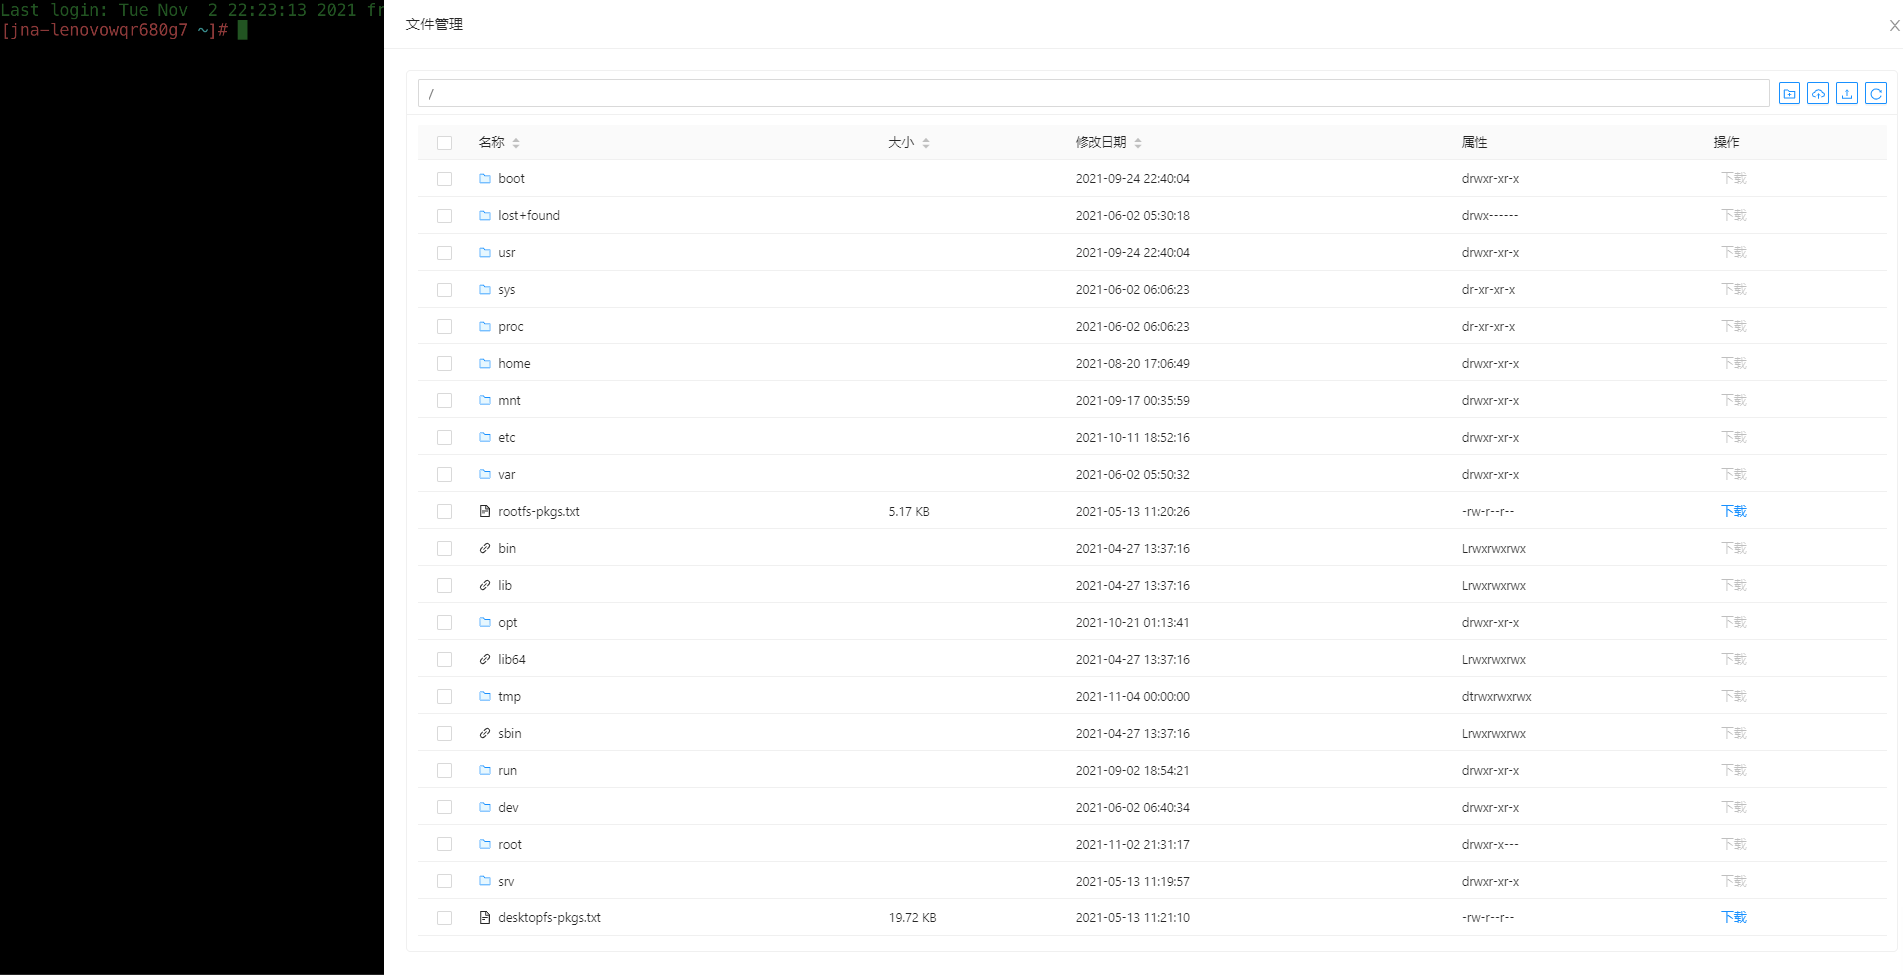Sort by modified date column arrows
The image size is (1903, 975).
[1138, 143]
